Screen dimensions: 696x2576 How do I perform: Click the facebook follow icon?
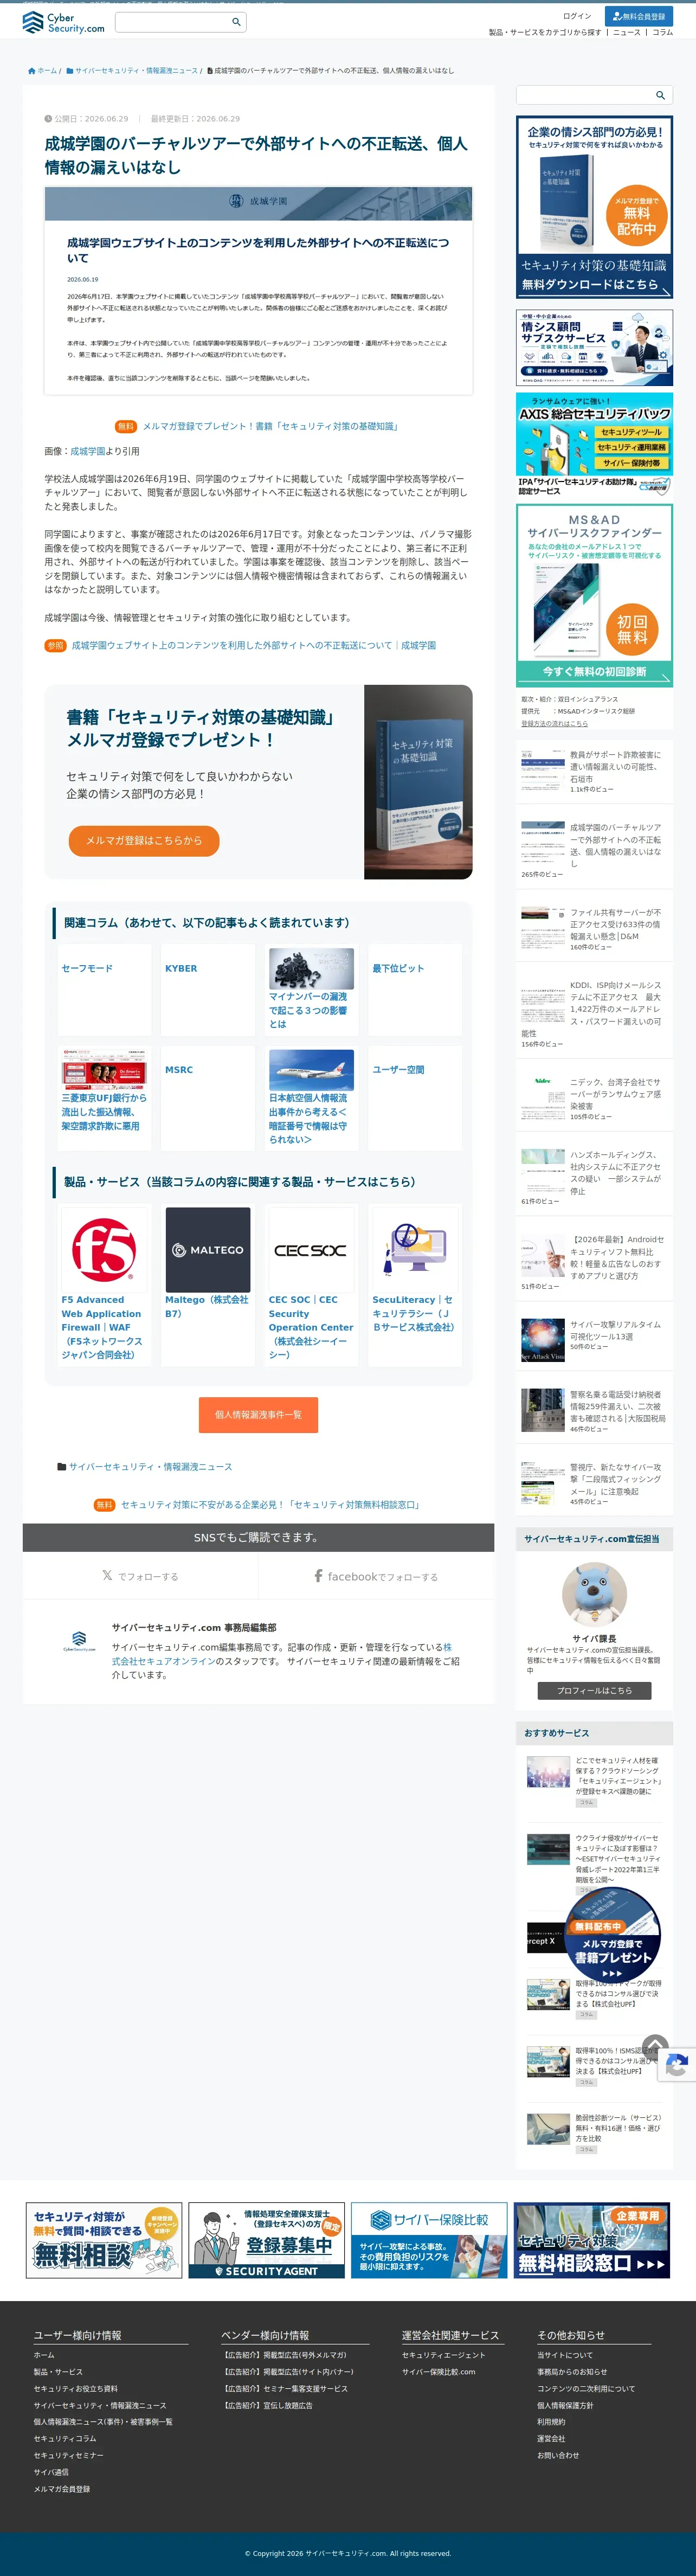318,1575
